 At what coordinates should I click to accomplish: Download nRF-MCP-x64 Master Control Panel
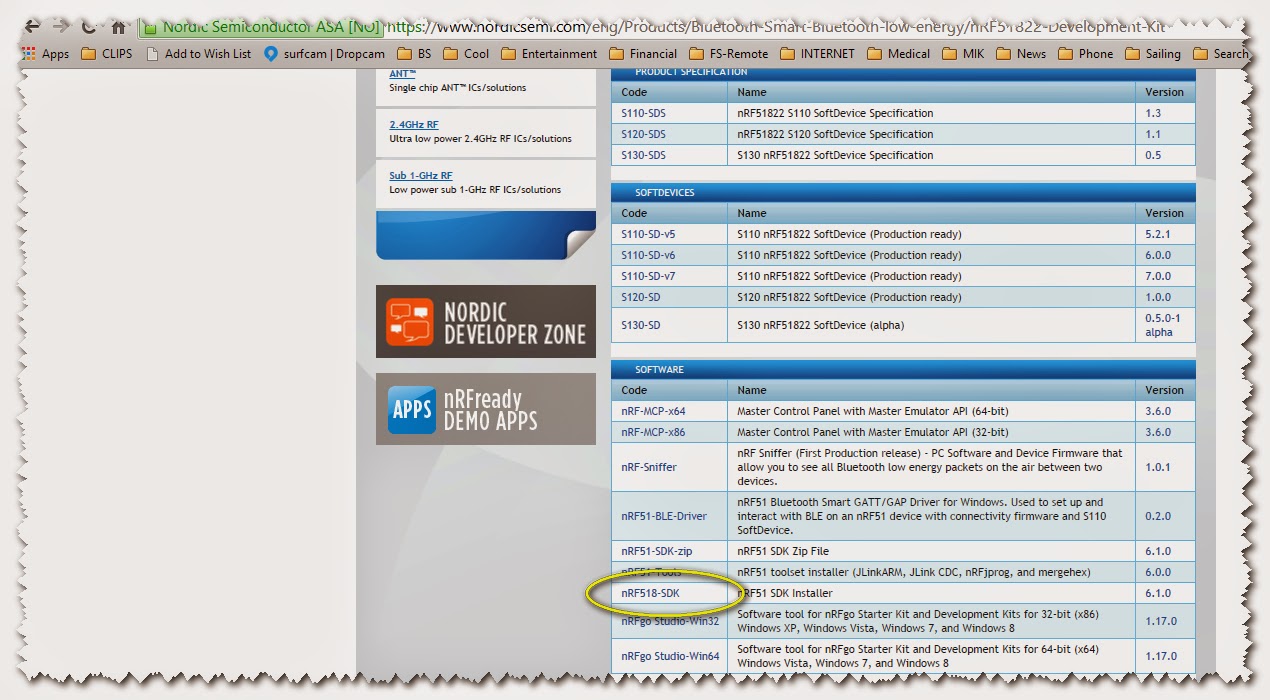(653, 411)
